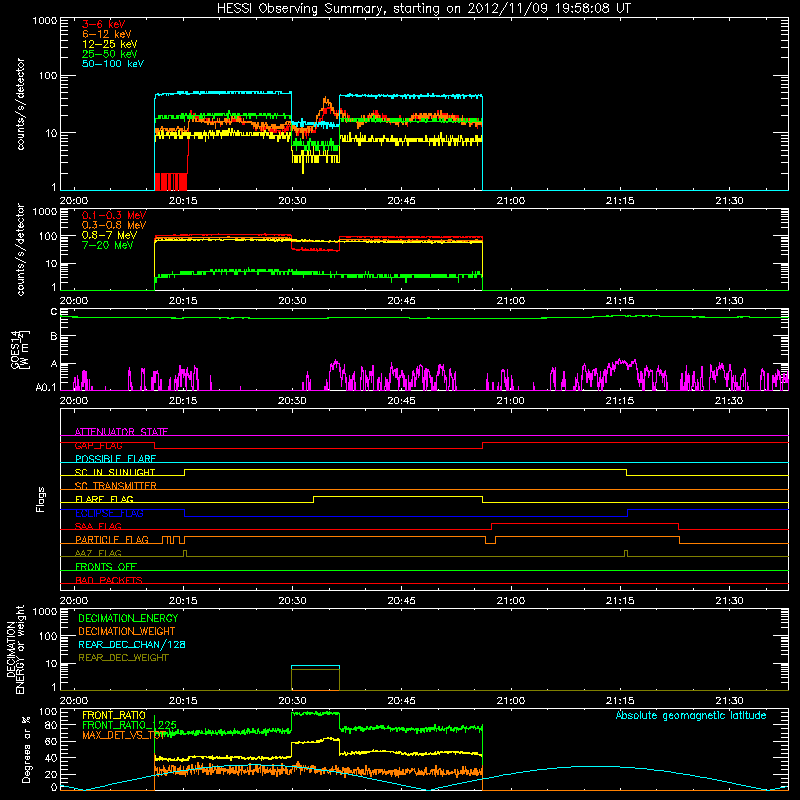Click the 21:00 tick under flags panel

pyautogui.click(x=511, y=601)
